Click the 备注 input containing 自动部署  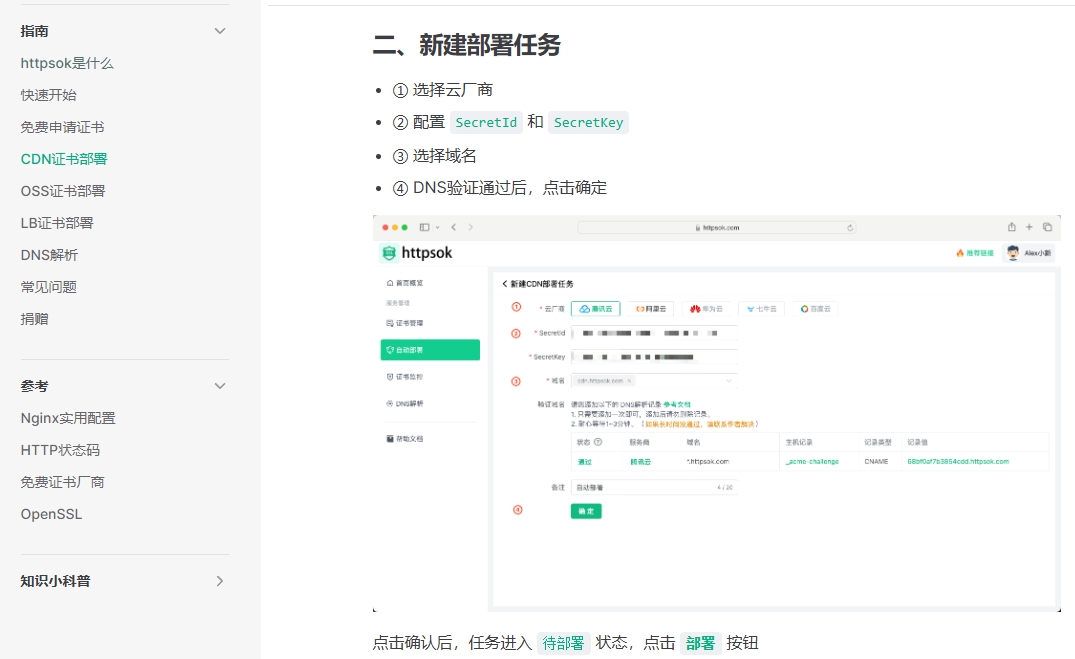pos(655,488)
